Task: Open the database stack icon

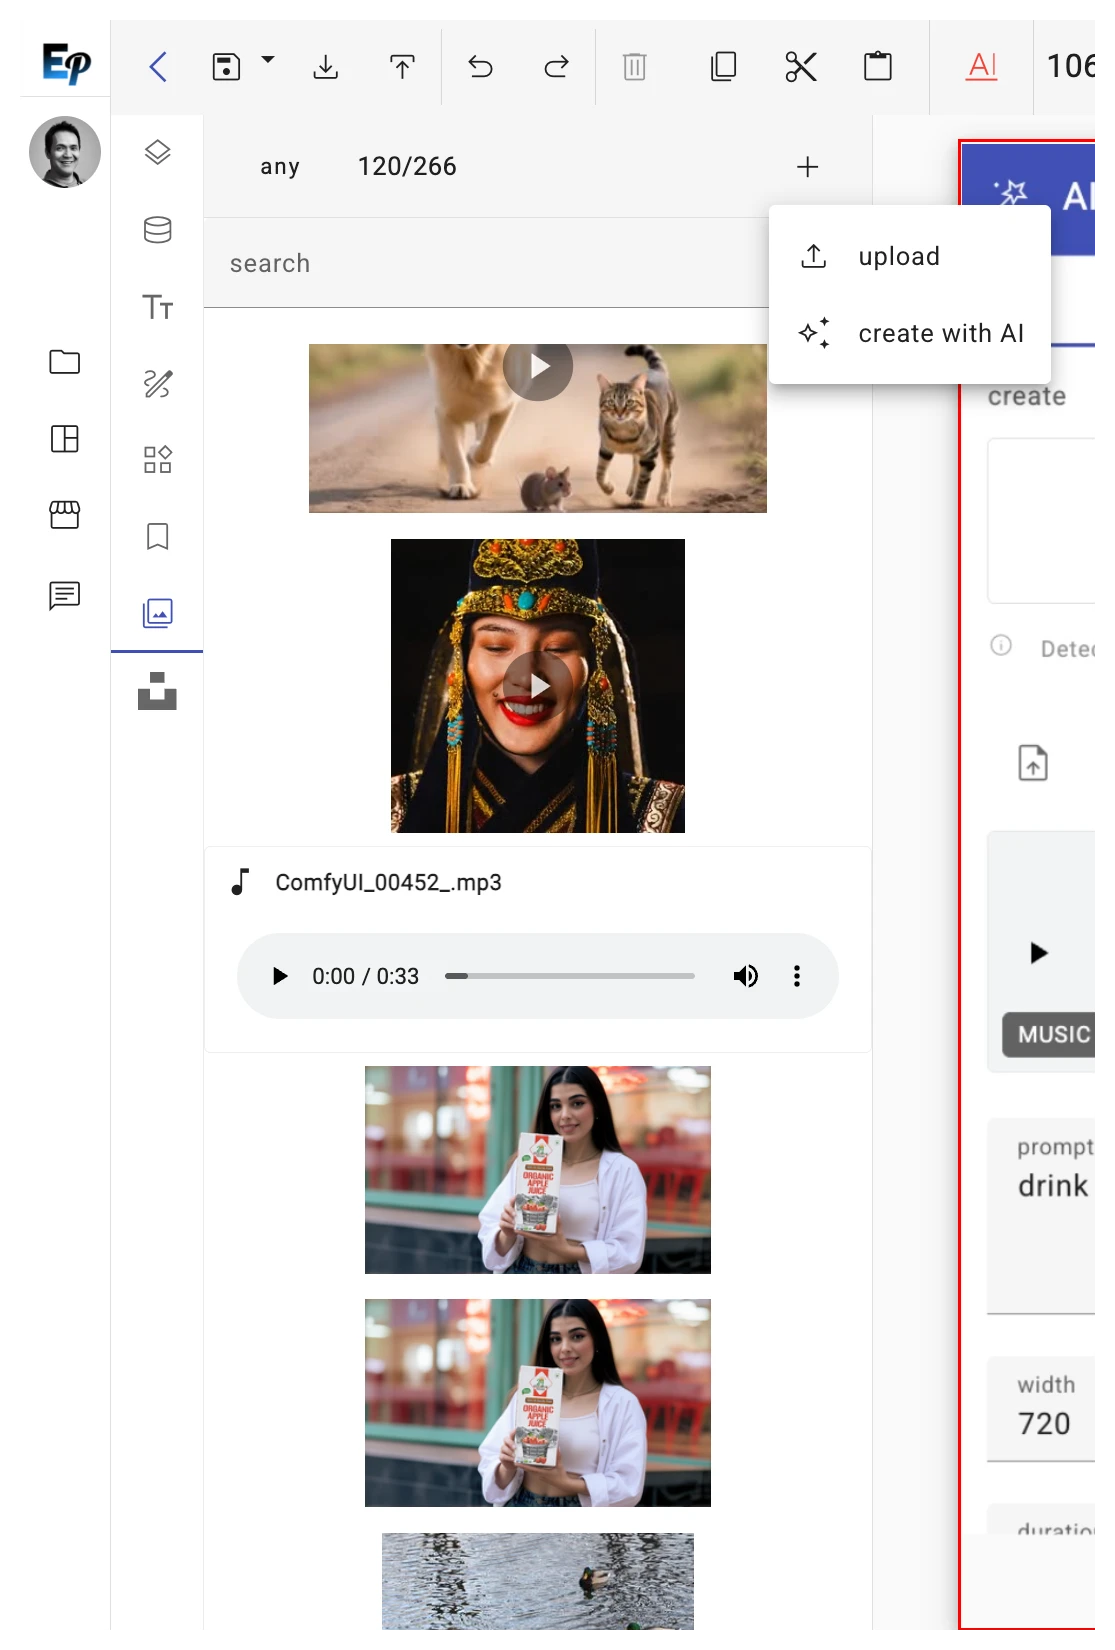Action: (x=158, y=230)
